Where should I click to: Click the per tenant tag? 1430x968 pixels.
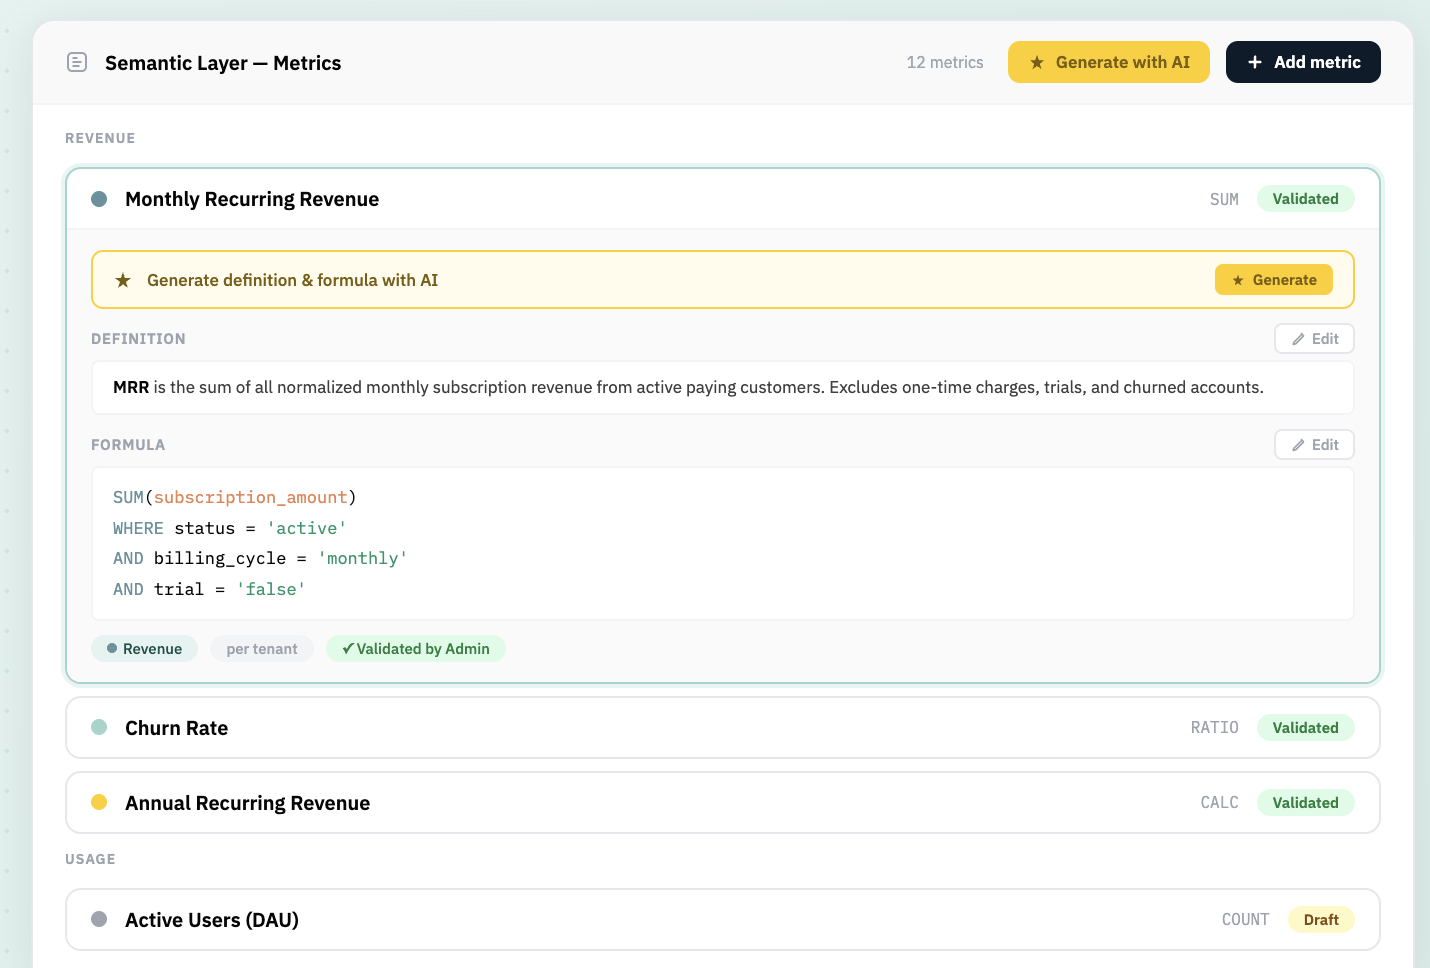[262, 649]
